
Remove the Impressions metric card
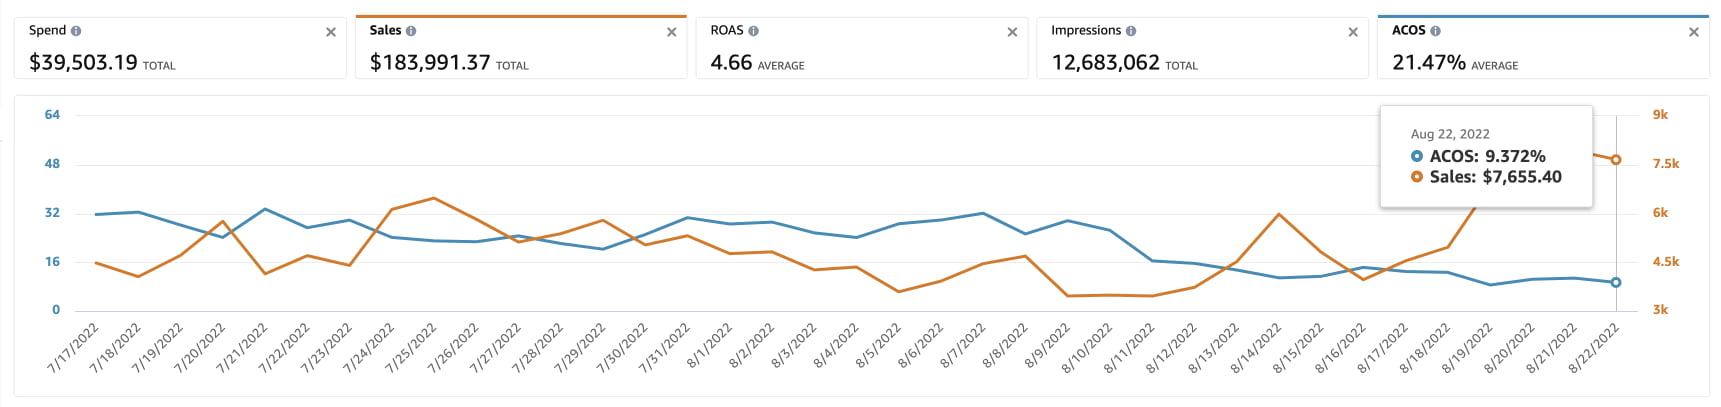tap(1353, 32)
